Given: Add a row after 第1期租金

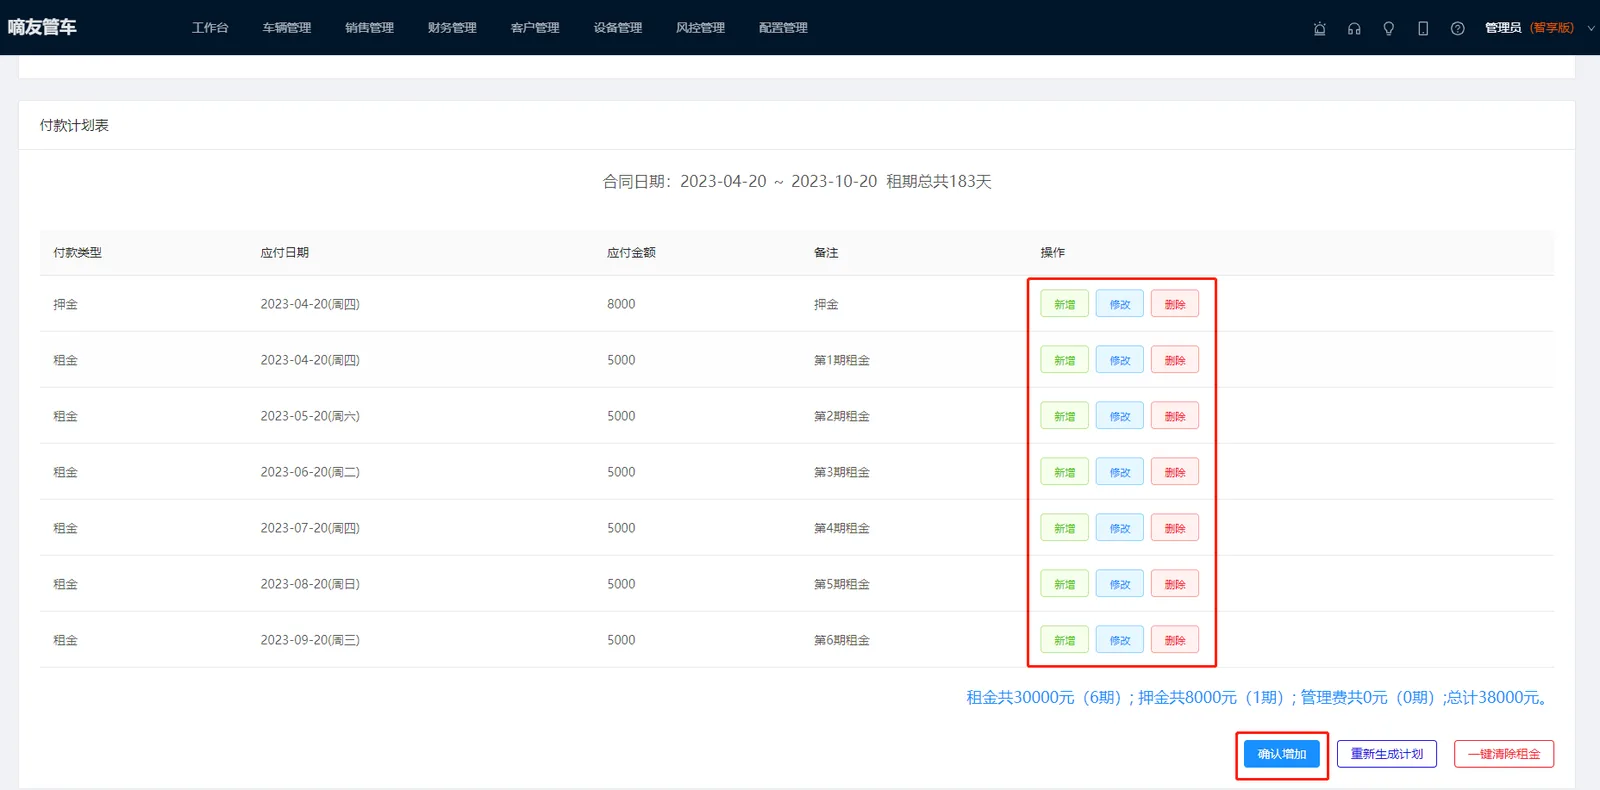Looking at the screenshot, I should coord(1065,360).
